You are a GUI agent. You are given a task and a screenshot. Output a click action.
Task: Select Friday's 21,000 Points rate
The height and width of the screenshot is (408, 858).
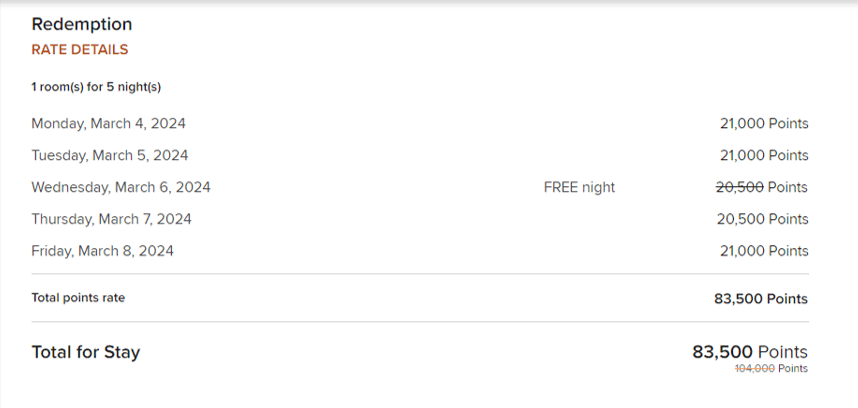764,251
